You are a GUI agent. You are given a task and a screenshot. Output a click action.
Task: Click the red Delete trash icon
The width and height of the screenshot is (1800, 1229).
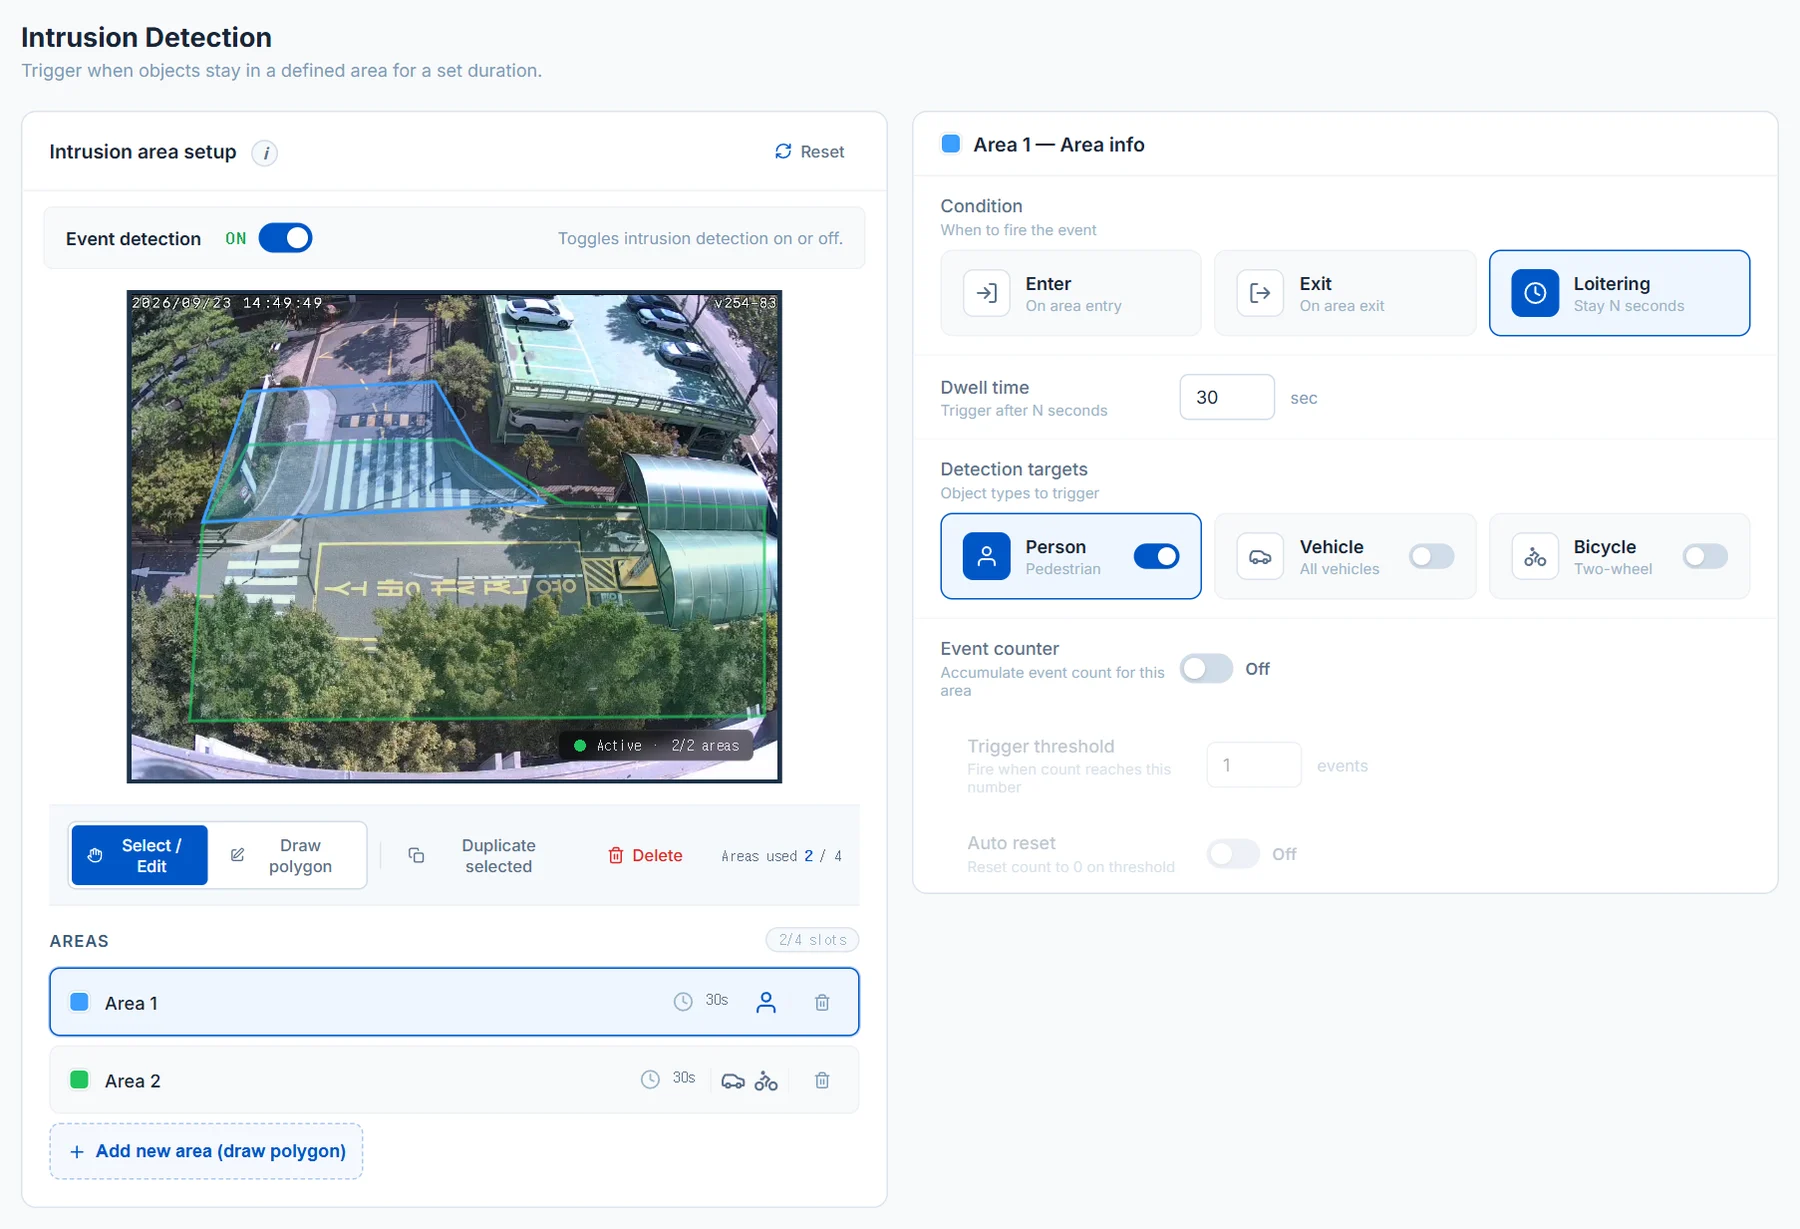[x=616, y=855]
